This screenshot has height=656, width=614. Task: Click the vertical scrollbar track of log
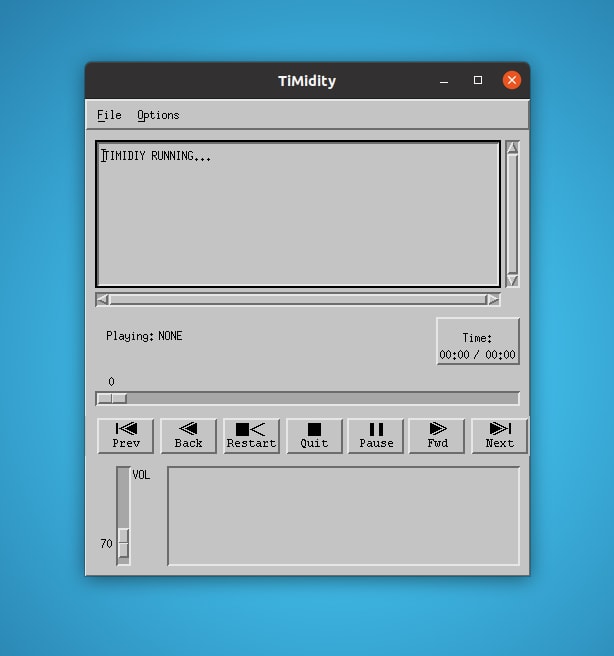coord(512,214)
